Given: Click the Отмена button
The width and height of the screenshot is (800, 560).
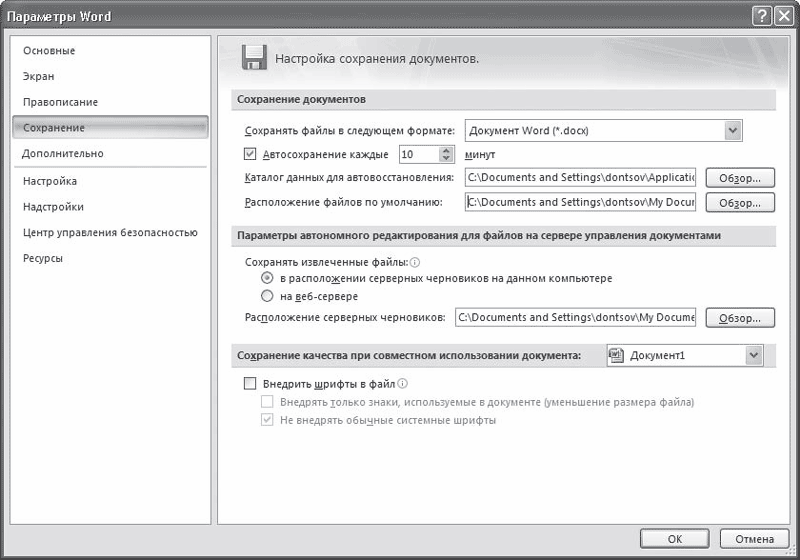Looking at the screenshot, I should point(754,539).
